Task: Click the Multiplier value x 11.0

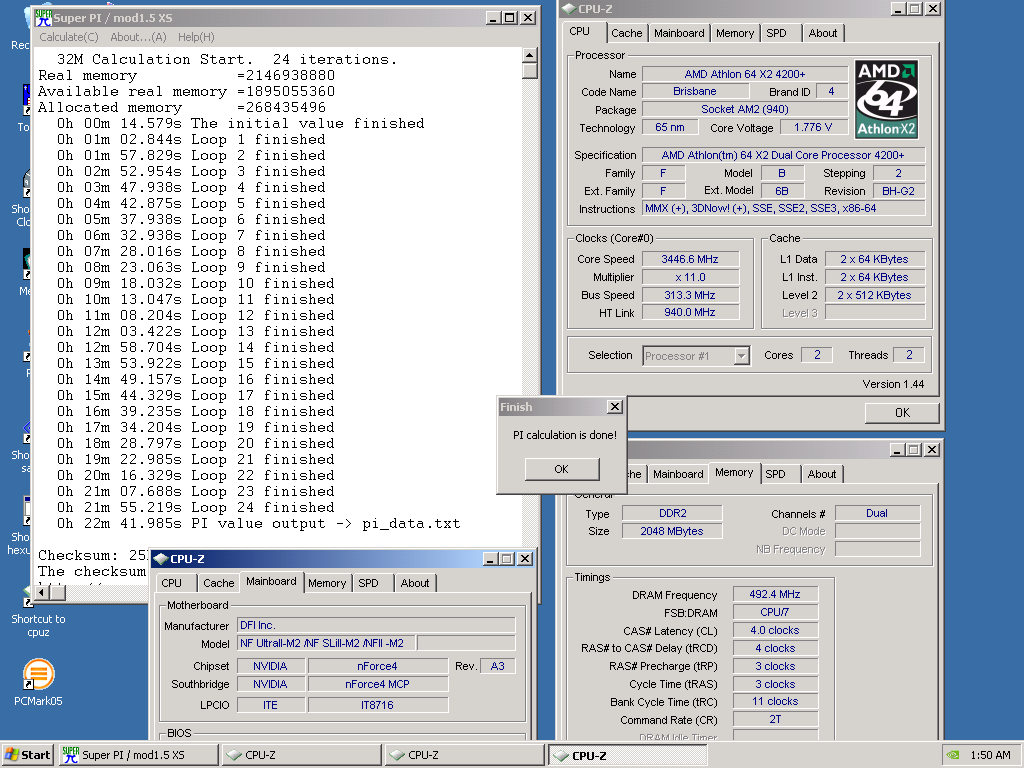Action: (690, 278)
